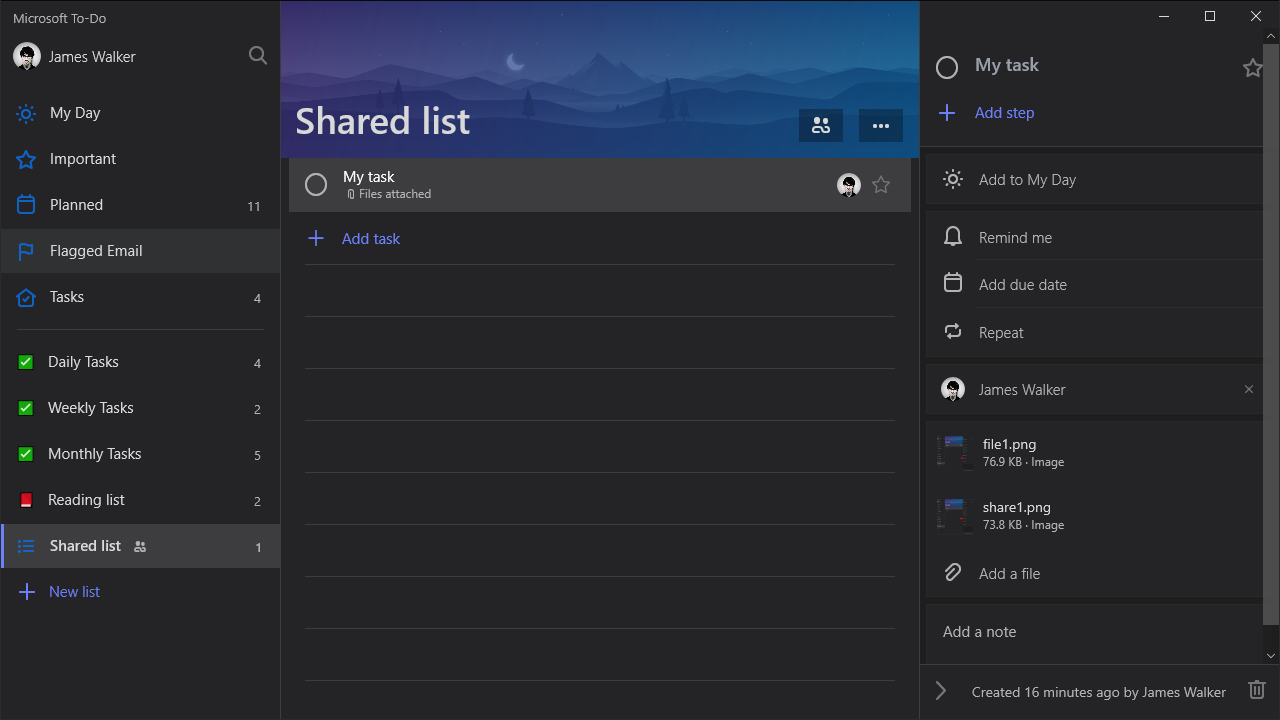Click the New list link
Screen dimensions: 1280x720
tap(74, 592)
